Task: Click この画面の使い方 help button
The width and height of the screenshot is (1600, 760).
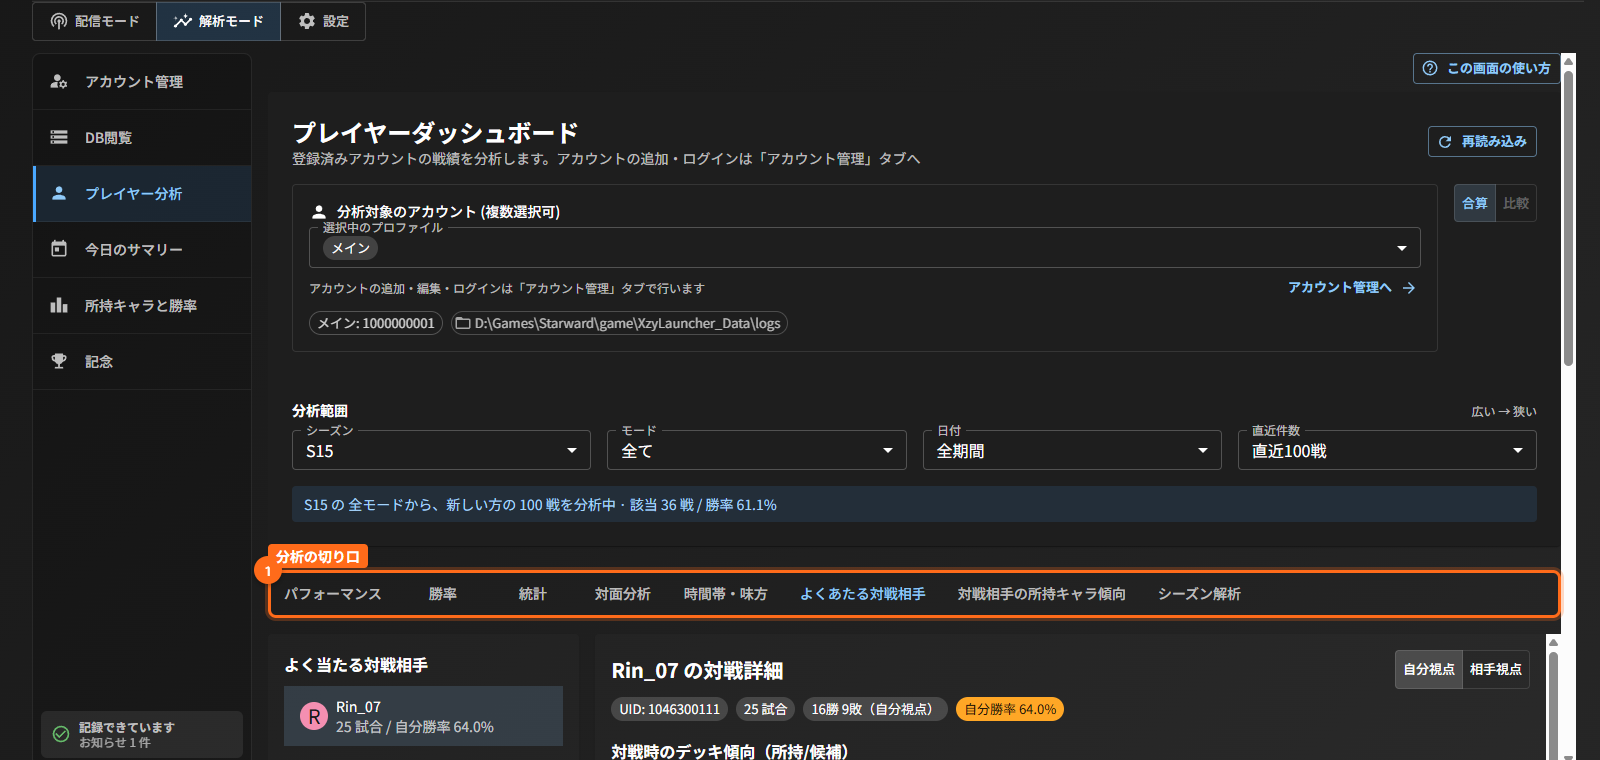Action: point(1486,68)
